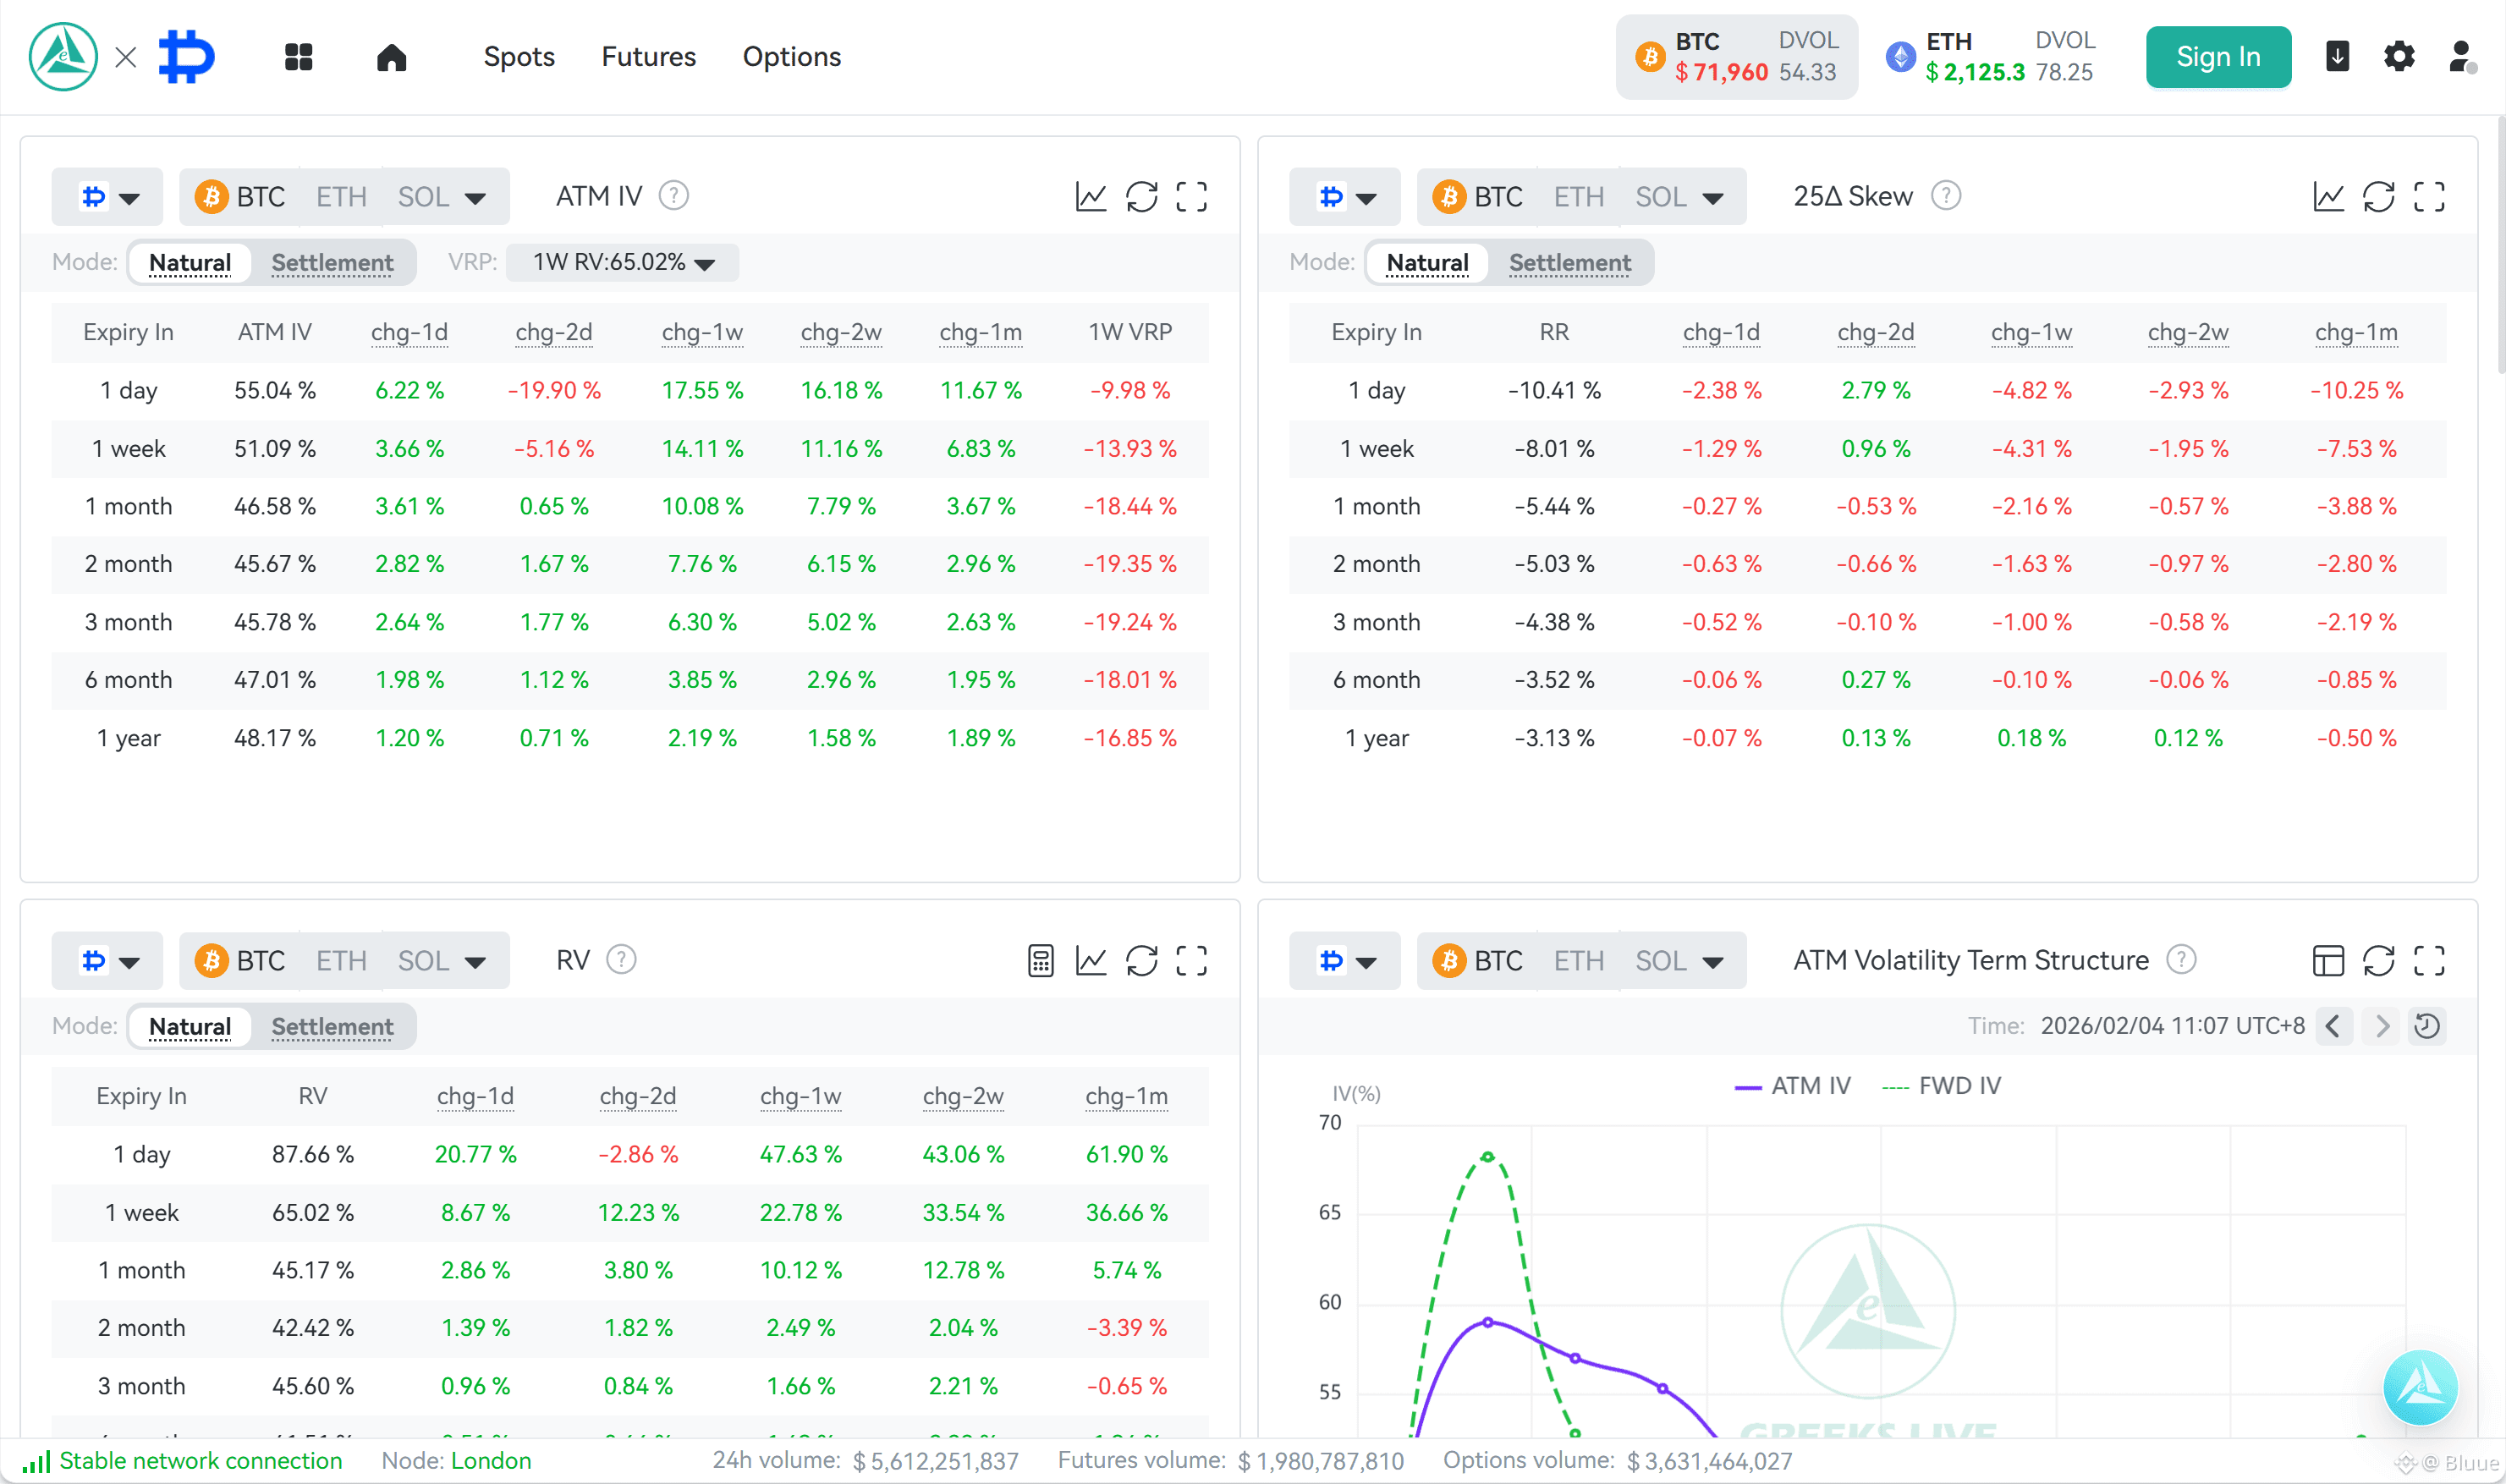Open the Options menu
The image size is (2506, 1484).
coord(791,57)
